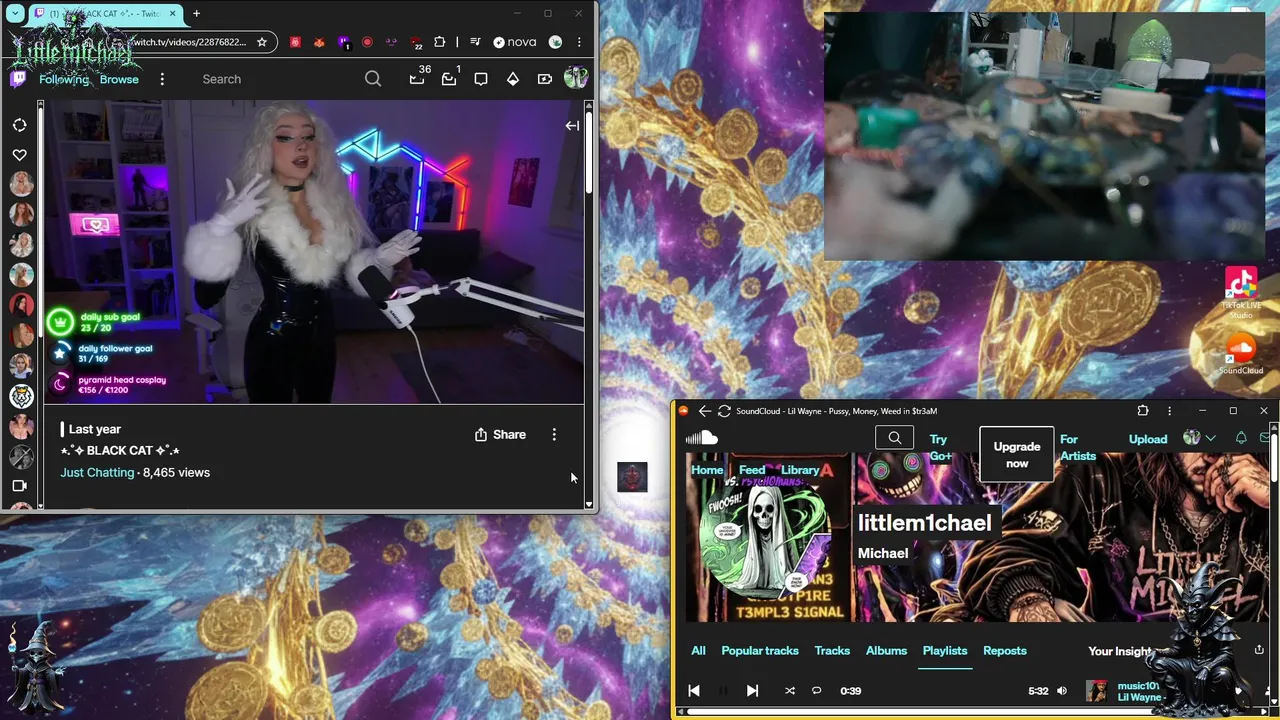The height and width of the screenshot is (720, 1280).
Task: Skip to previous track in SoundCloud
Action: coord(694,691)
